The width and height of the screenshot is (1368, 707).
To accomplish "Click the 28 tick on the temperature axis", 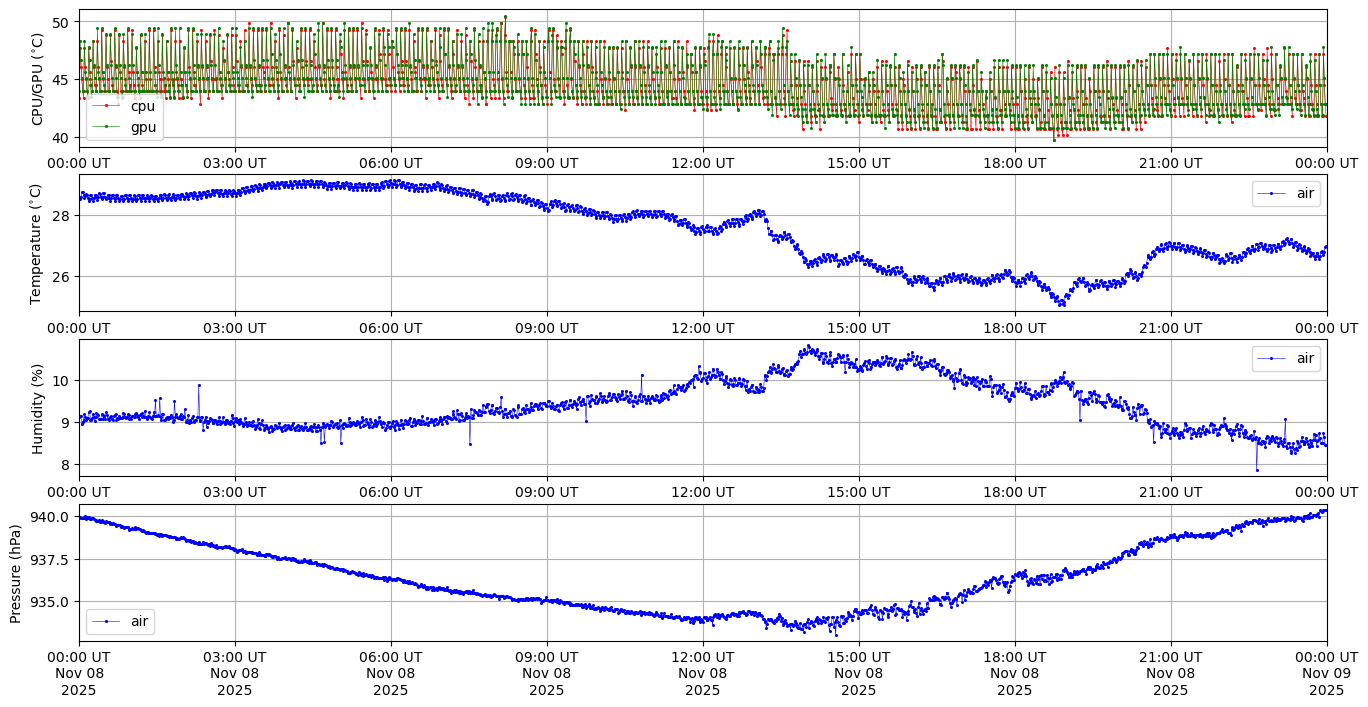I will click(60, 216).
